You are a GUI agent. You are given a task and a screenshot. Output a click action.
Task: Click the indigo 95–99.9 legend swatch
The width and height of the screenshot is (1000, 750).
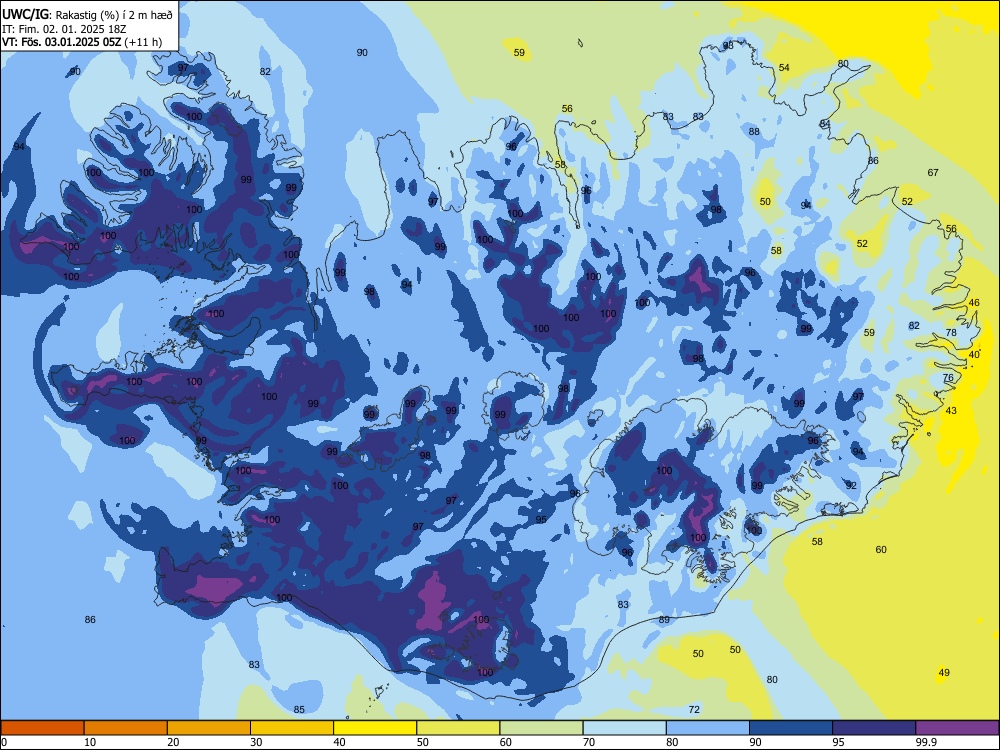(874, 728)
